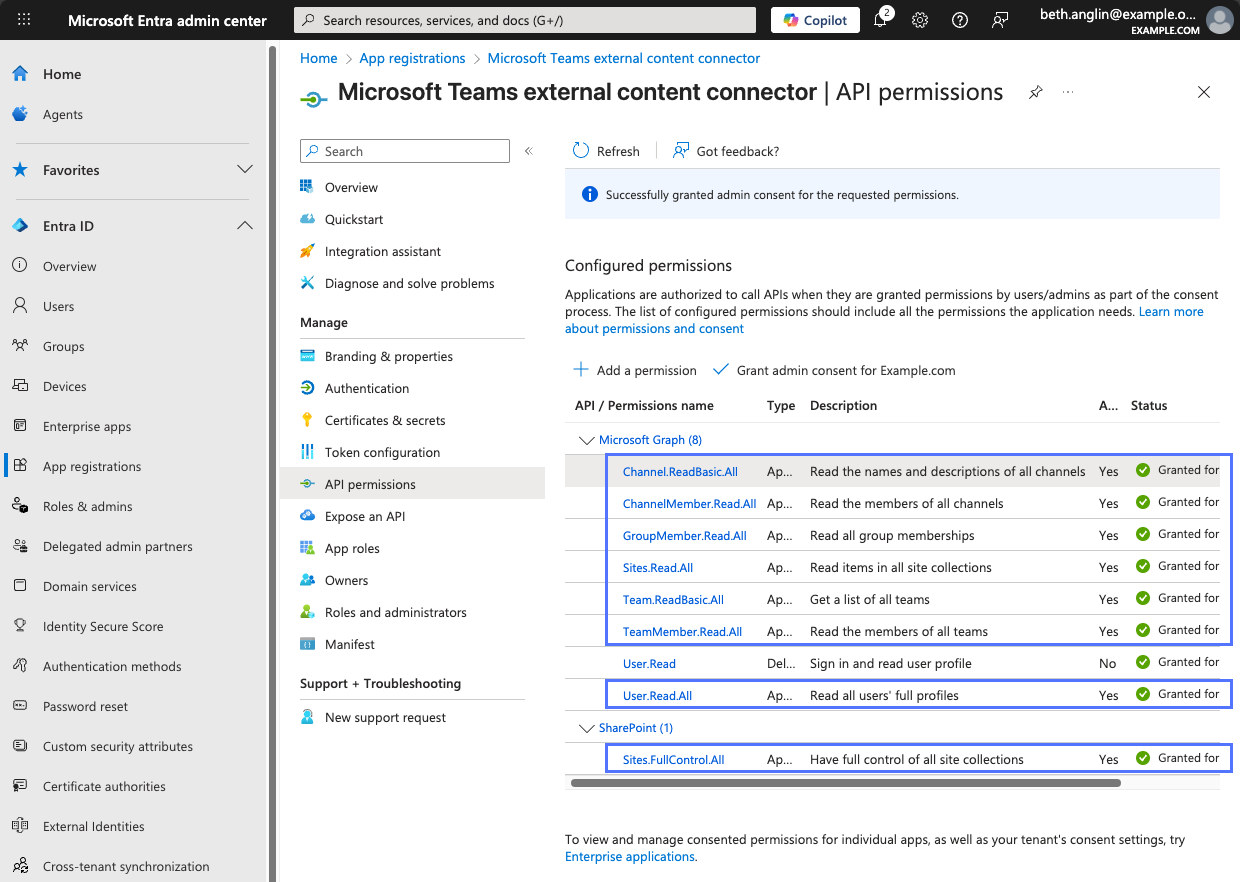
Task: Click the Enterprise applications link
Action: (x=630, y=857)
